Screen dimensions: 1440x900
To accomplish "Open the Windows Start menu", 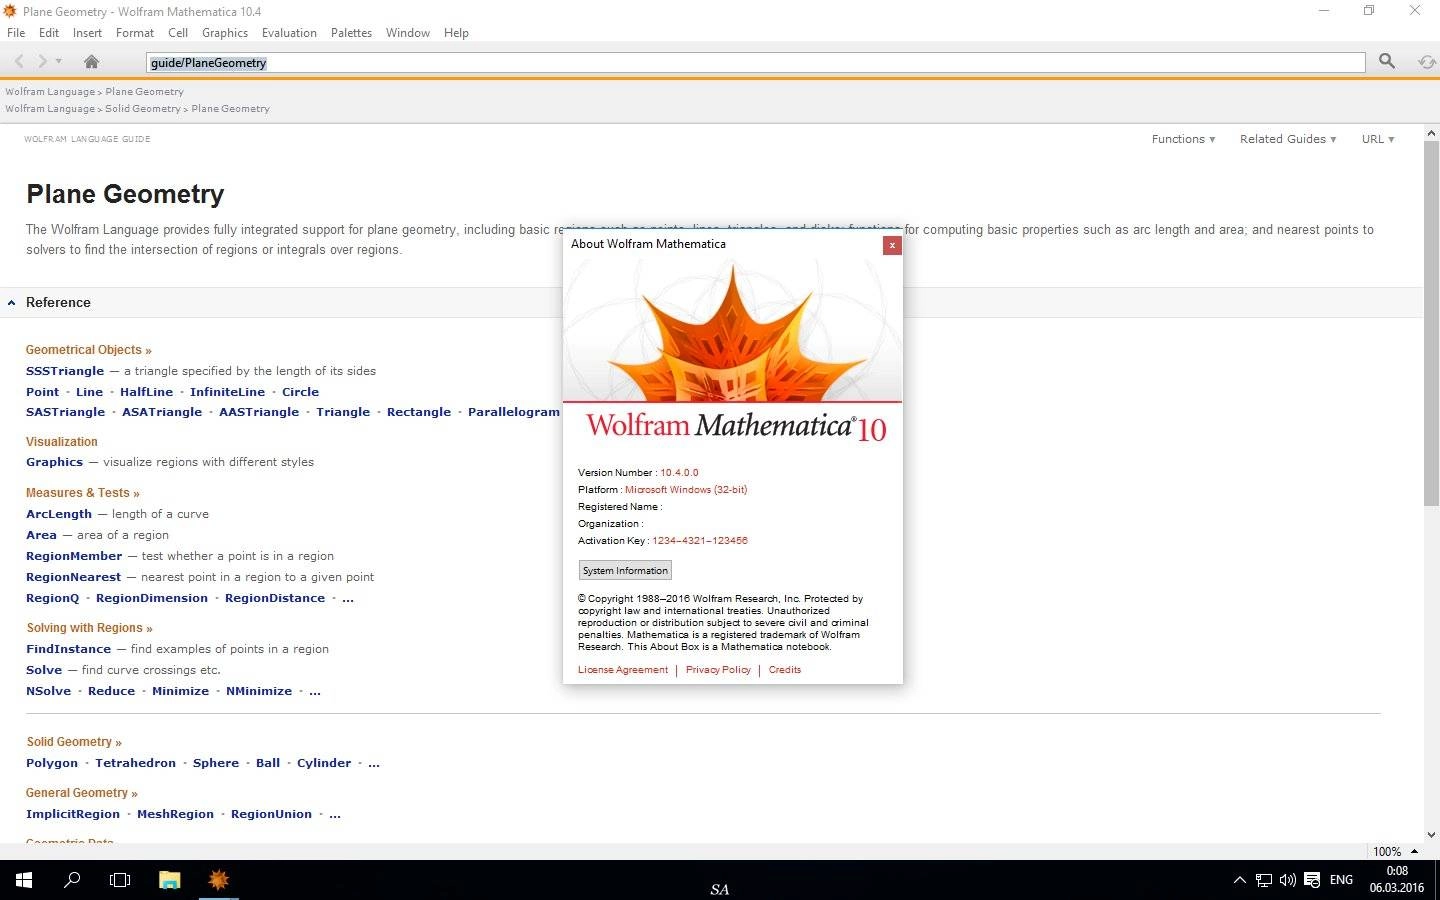I will [x=24, y=880].
